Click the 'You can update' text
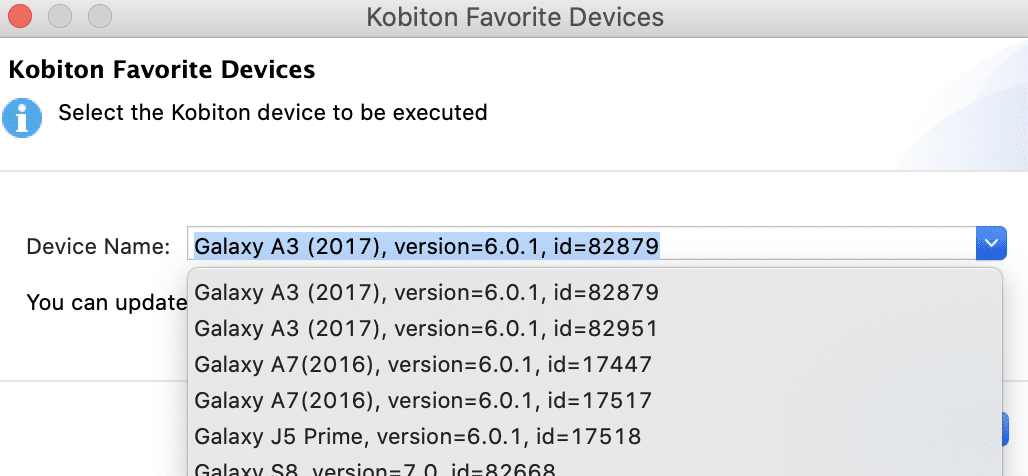Screen dimensions: 1028x476 point(106,301)
